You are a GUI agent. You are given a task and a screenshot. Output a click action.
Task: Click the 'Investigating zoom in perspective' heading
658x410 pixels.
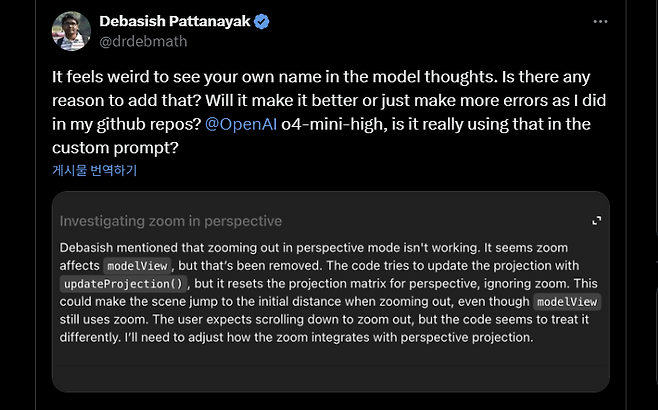[171, 221]
